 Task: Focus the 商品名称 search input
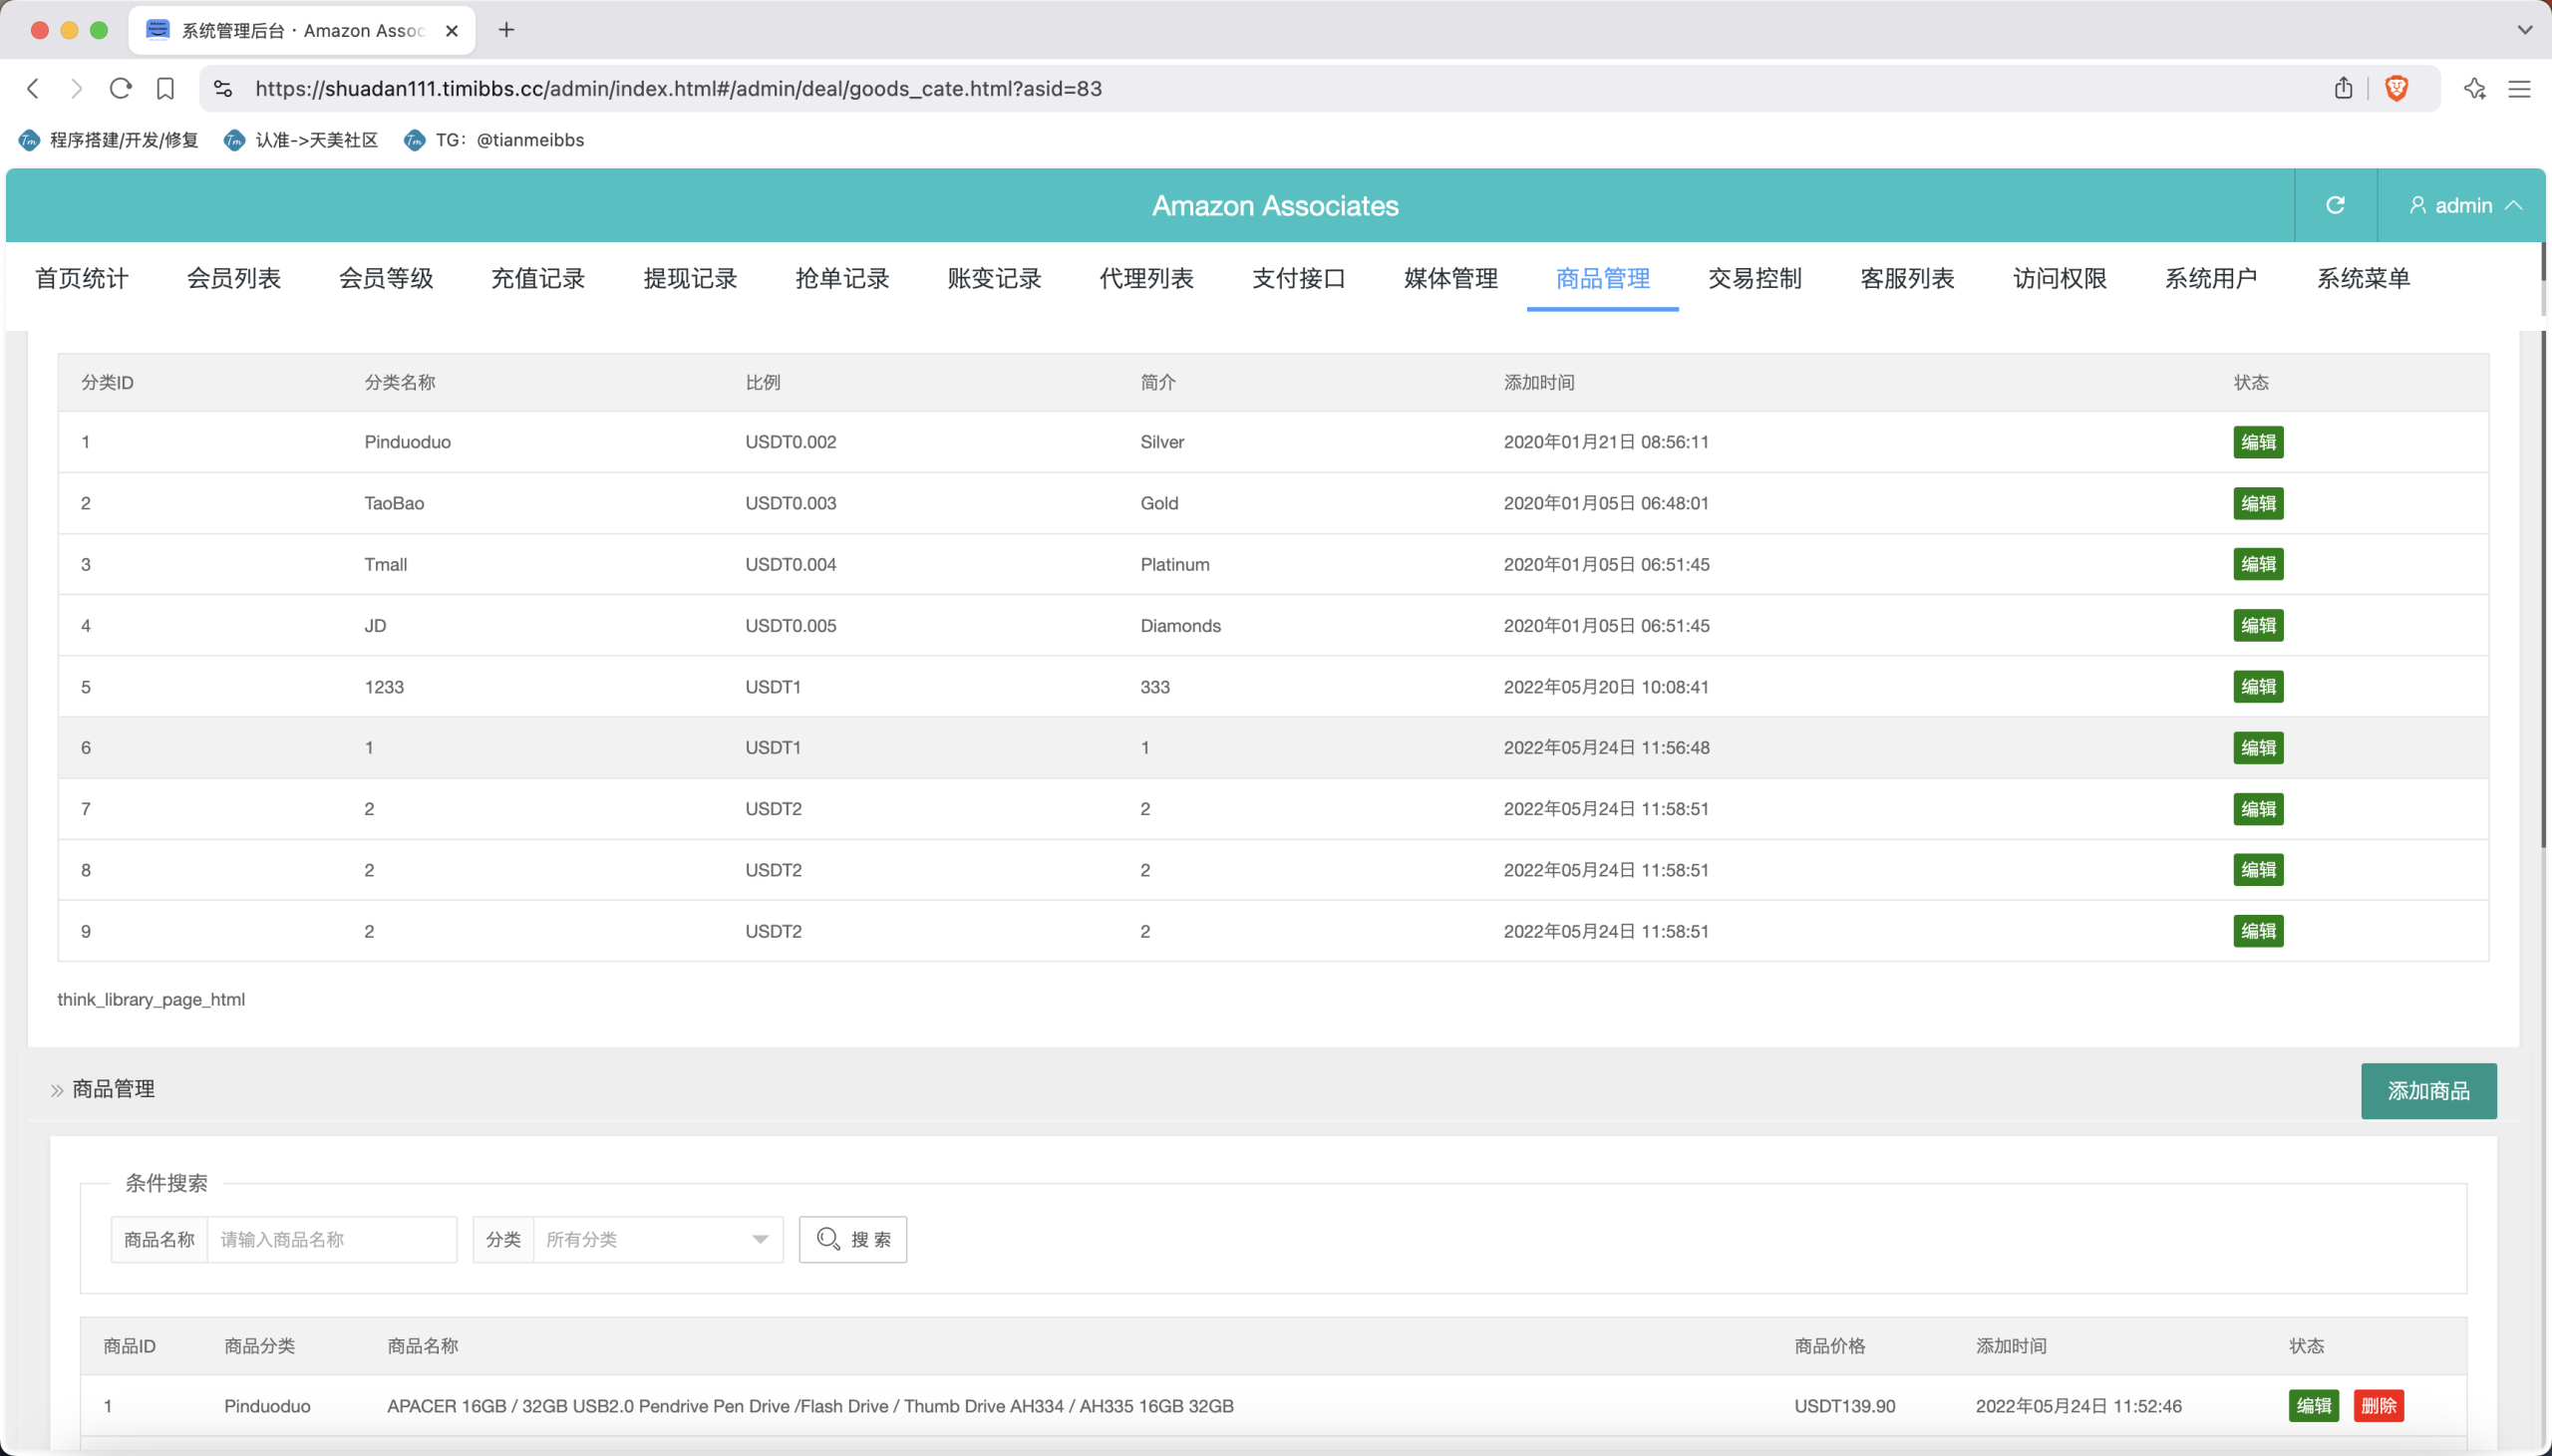point(332,1240)
